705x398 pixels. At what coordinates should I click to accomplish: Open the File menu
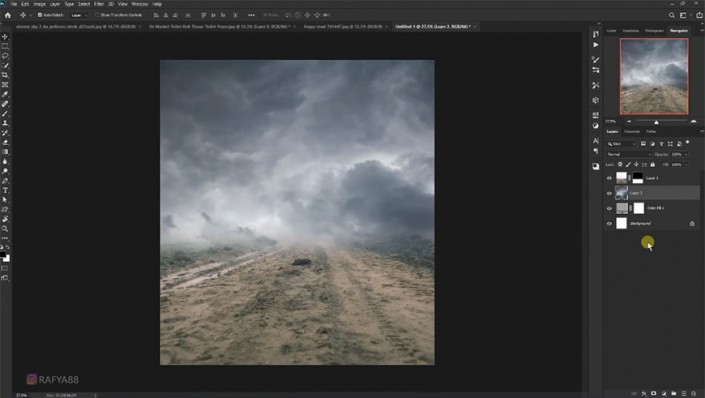[14, 4]
